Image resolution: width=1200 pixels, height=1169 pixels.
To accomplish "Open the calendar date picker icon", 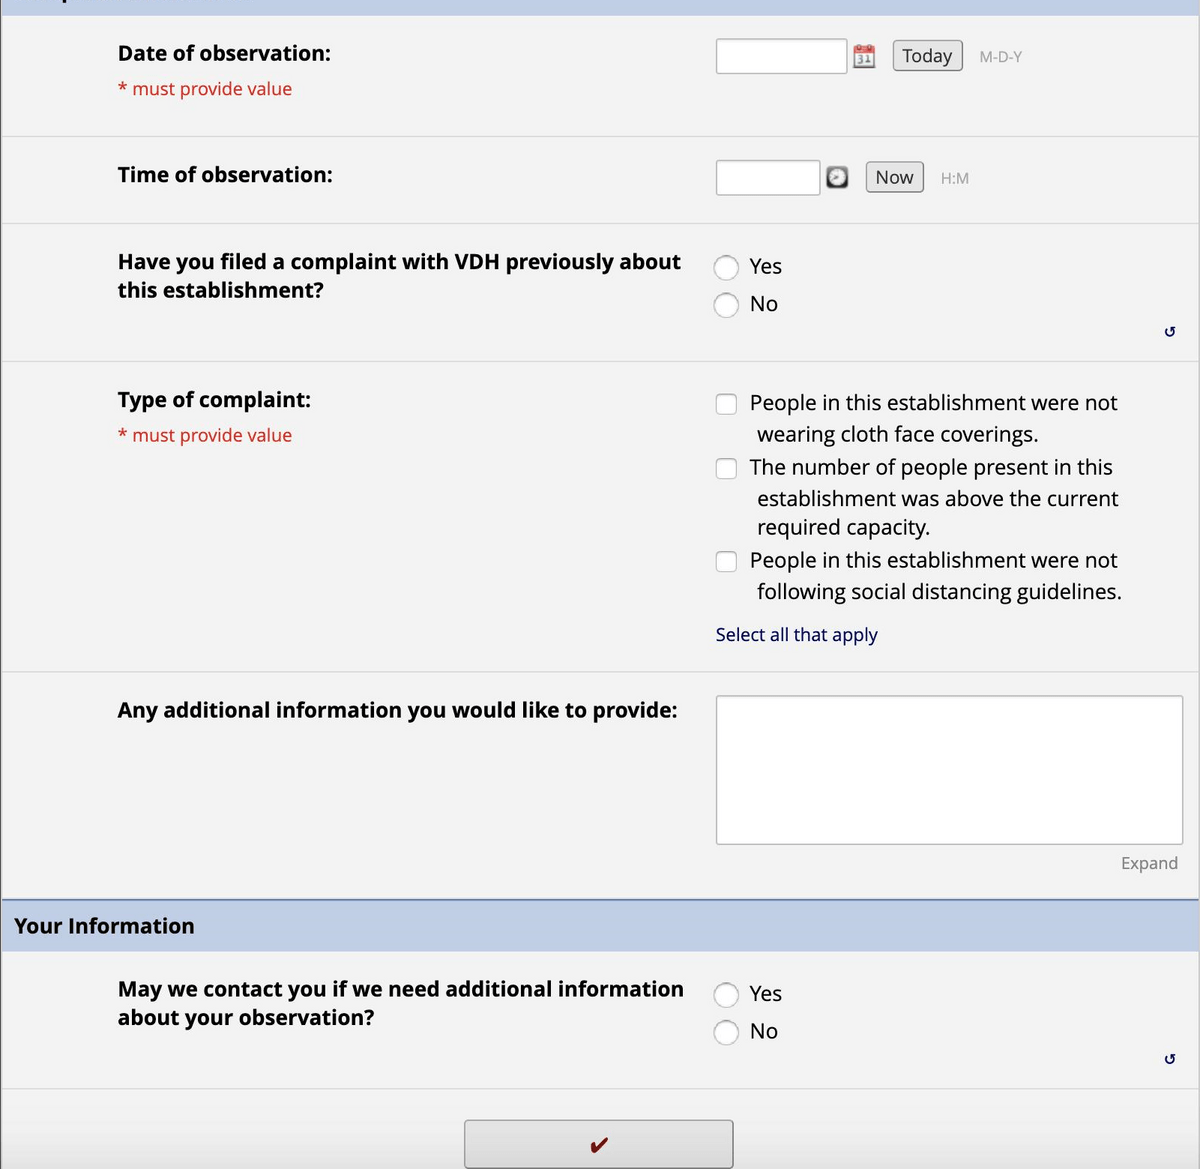I will pos(864,56).
